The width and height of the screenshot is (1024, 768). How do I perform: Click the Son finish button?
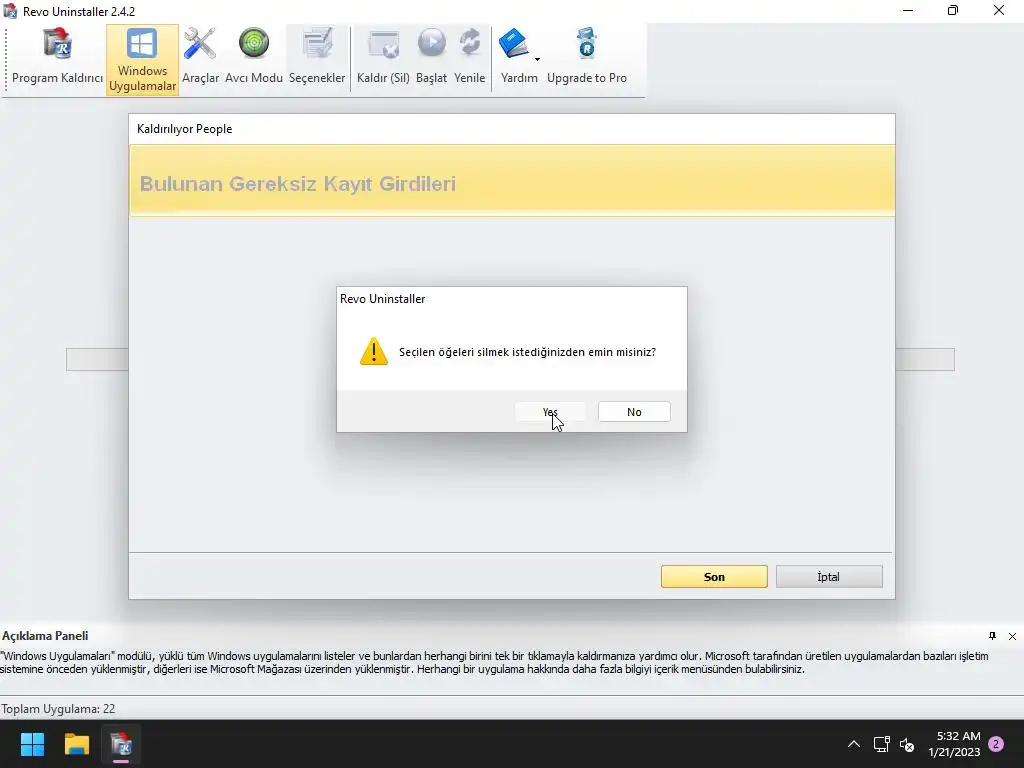pos(714,577)
